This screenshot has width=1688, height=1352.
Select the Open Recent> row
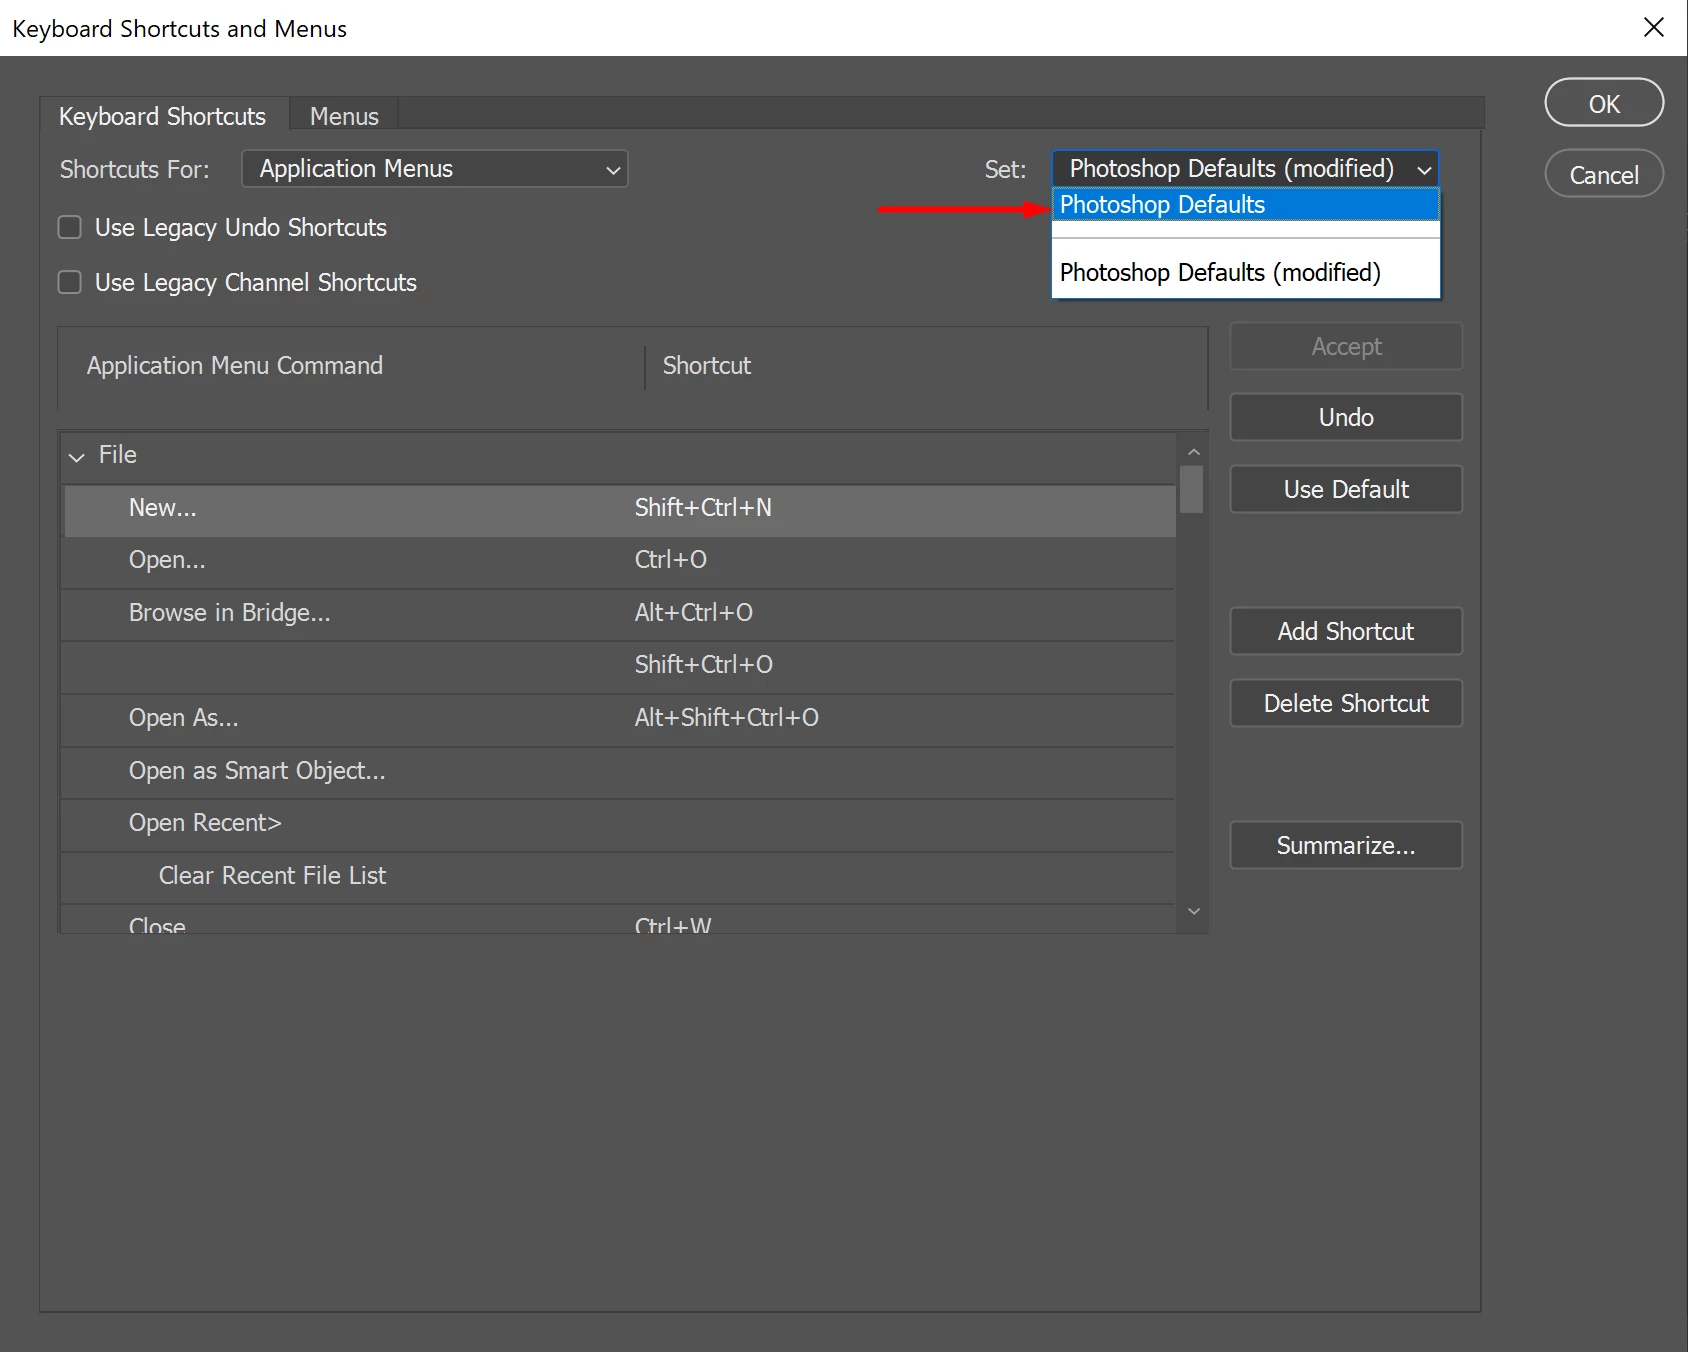coord(619,824)
